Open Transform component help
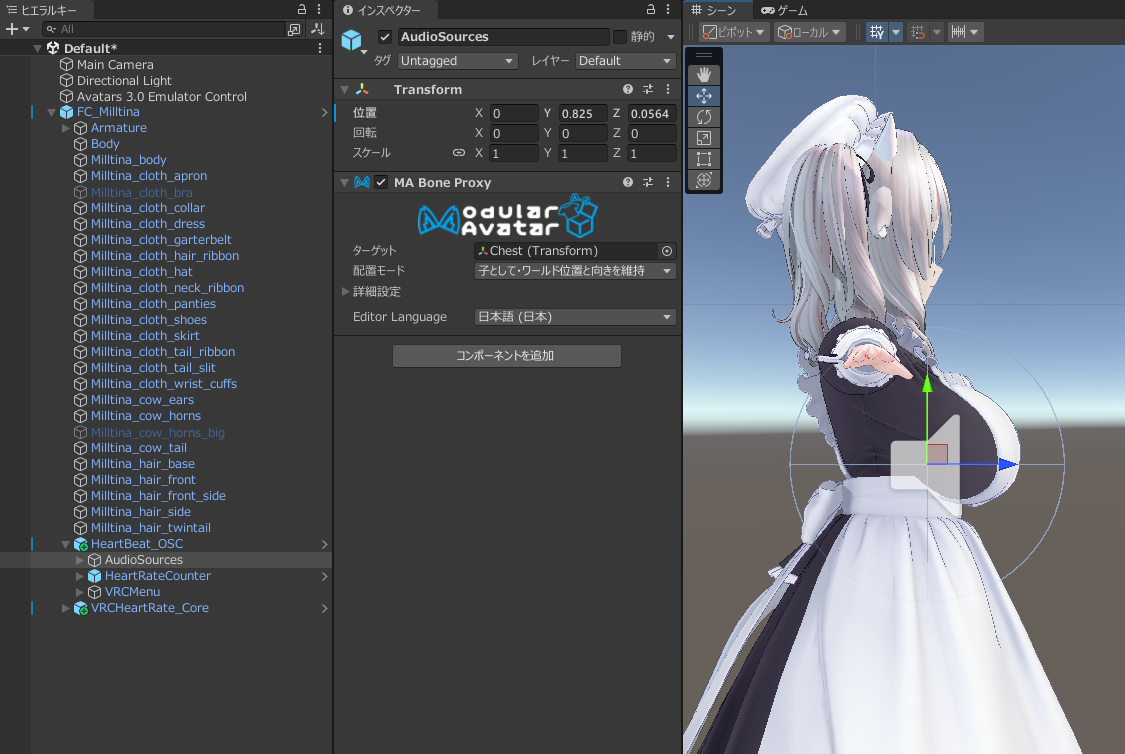The width and height of the screenshot is (1125, 754). pos(628,89)
